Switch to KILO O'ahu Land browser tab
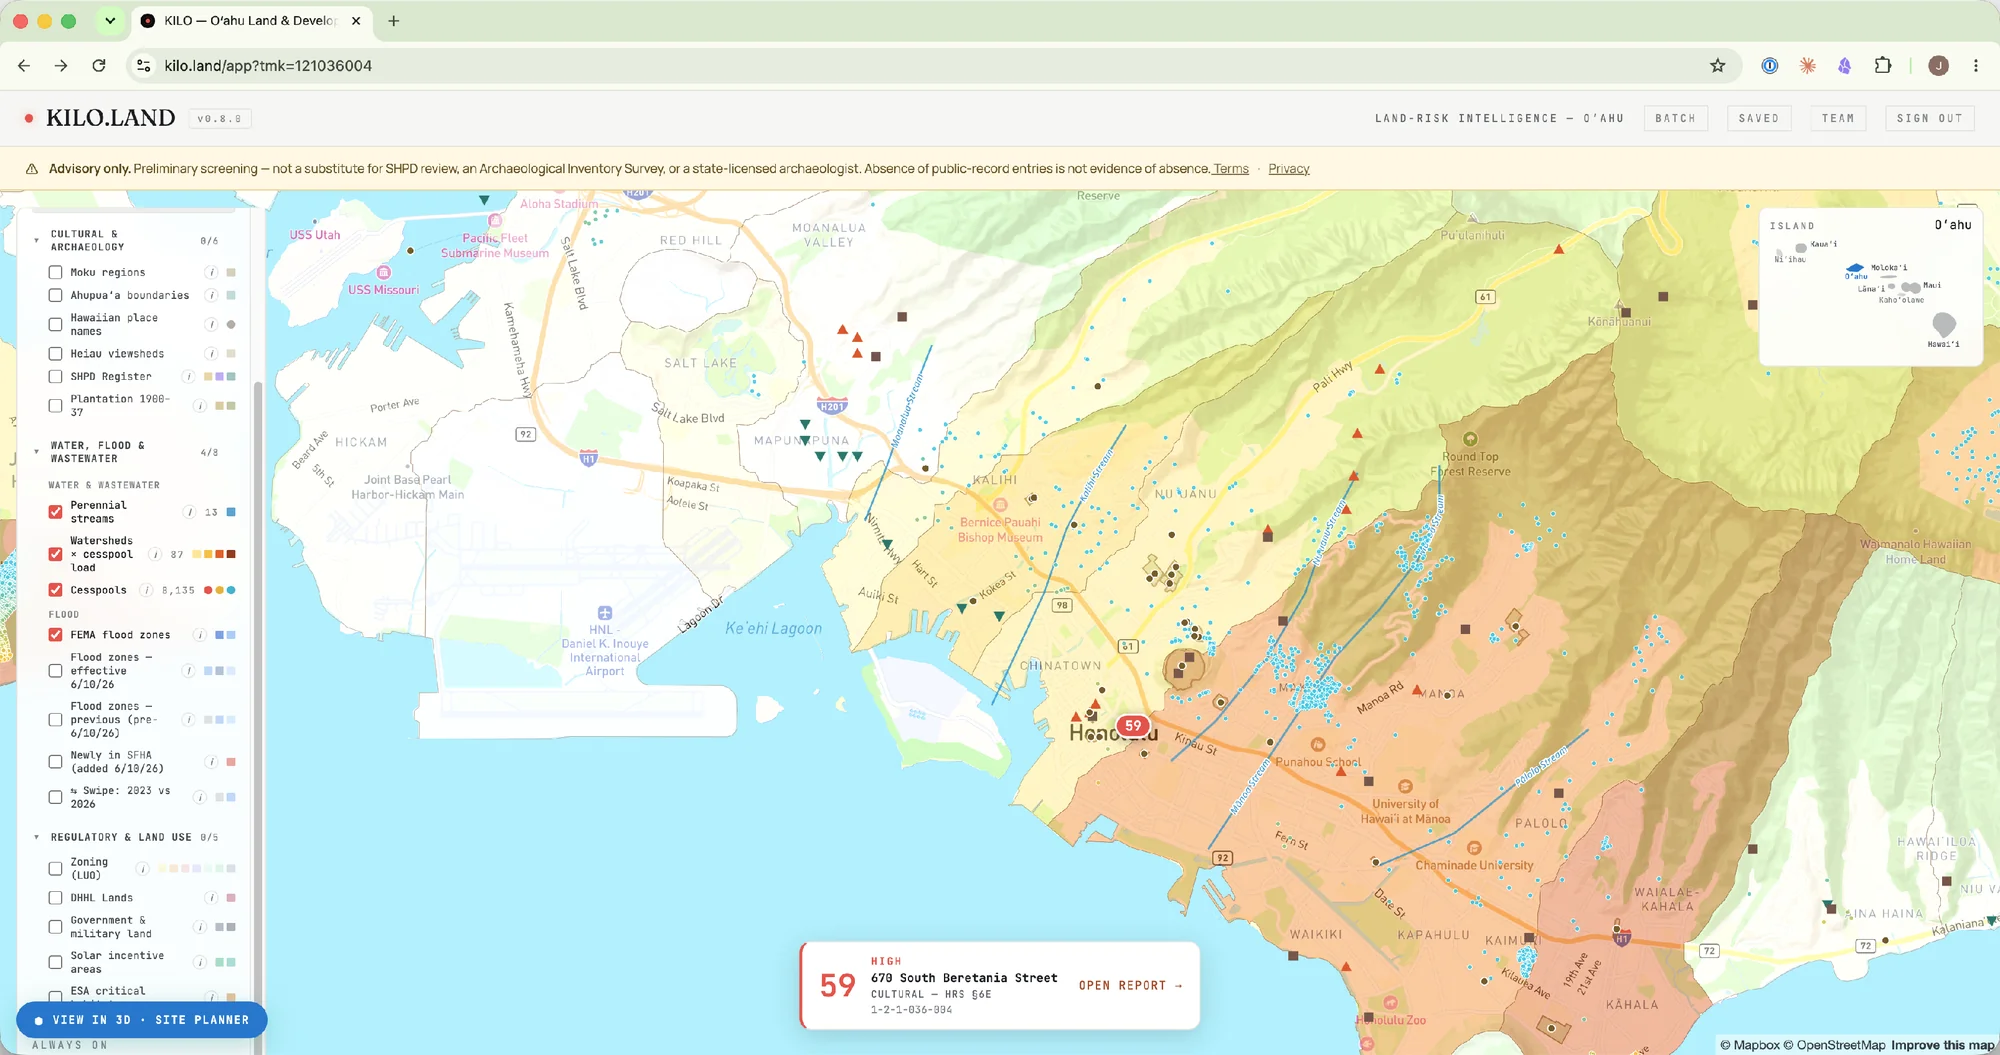Viewport: 2000px width, 1055px height. (x=250, y=21)
